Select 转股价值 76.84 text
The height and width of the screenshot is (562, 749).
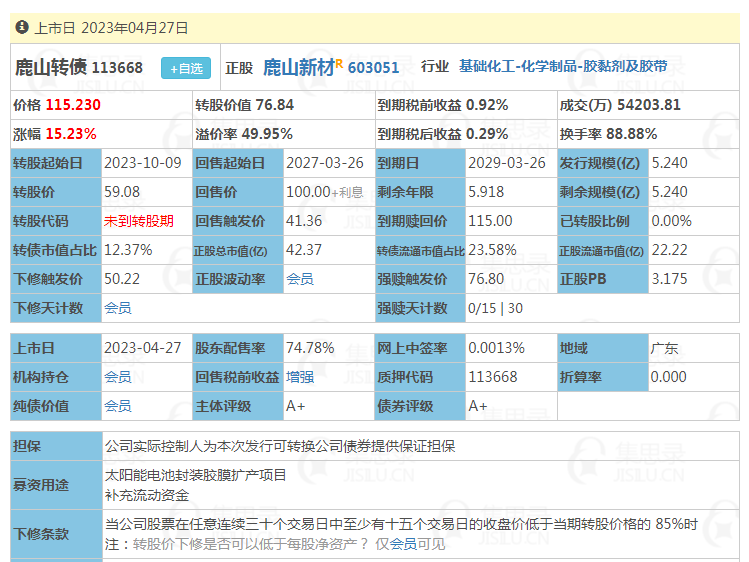[x=244, y=105]
